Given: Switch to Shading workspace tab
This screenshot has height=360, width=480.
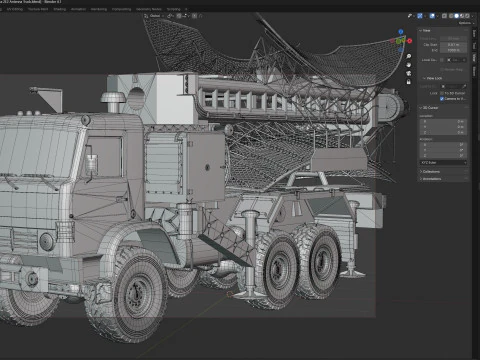Looking at the screenshot, I should [60, 9].
